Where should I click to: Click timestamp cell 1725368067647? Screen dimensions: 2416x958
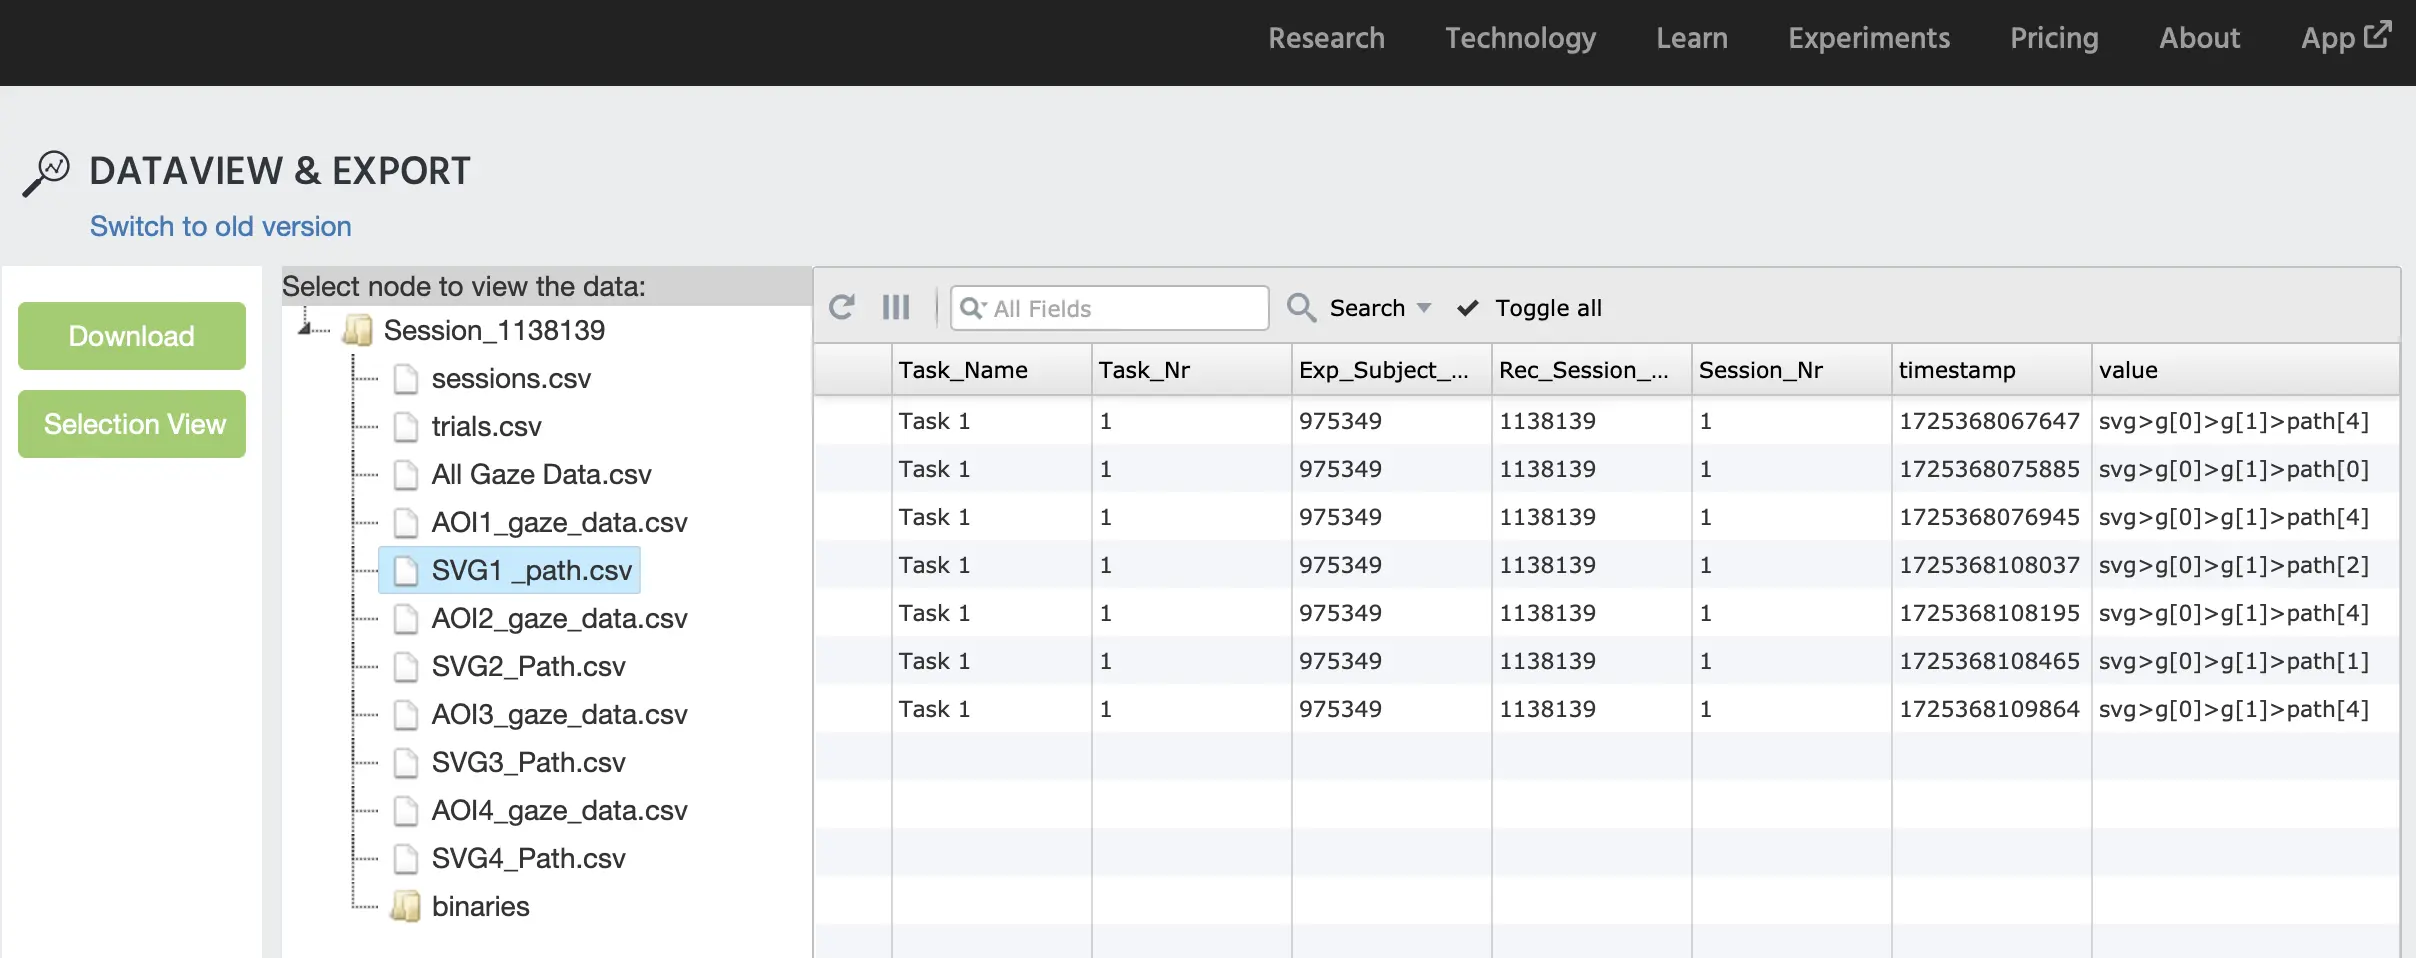pyautogui.click(x=1991, y=421)
